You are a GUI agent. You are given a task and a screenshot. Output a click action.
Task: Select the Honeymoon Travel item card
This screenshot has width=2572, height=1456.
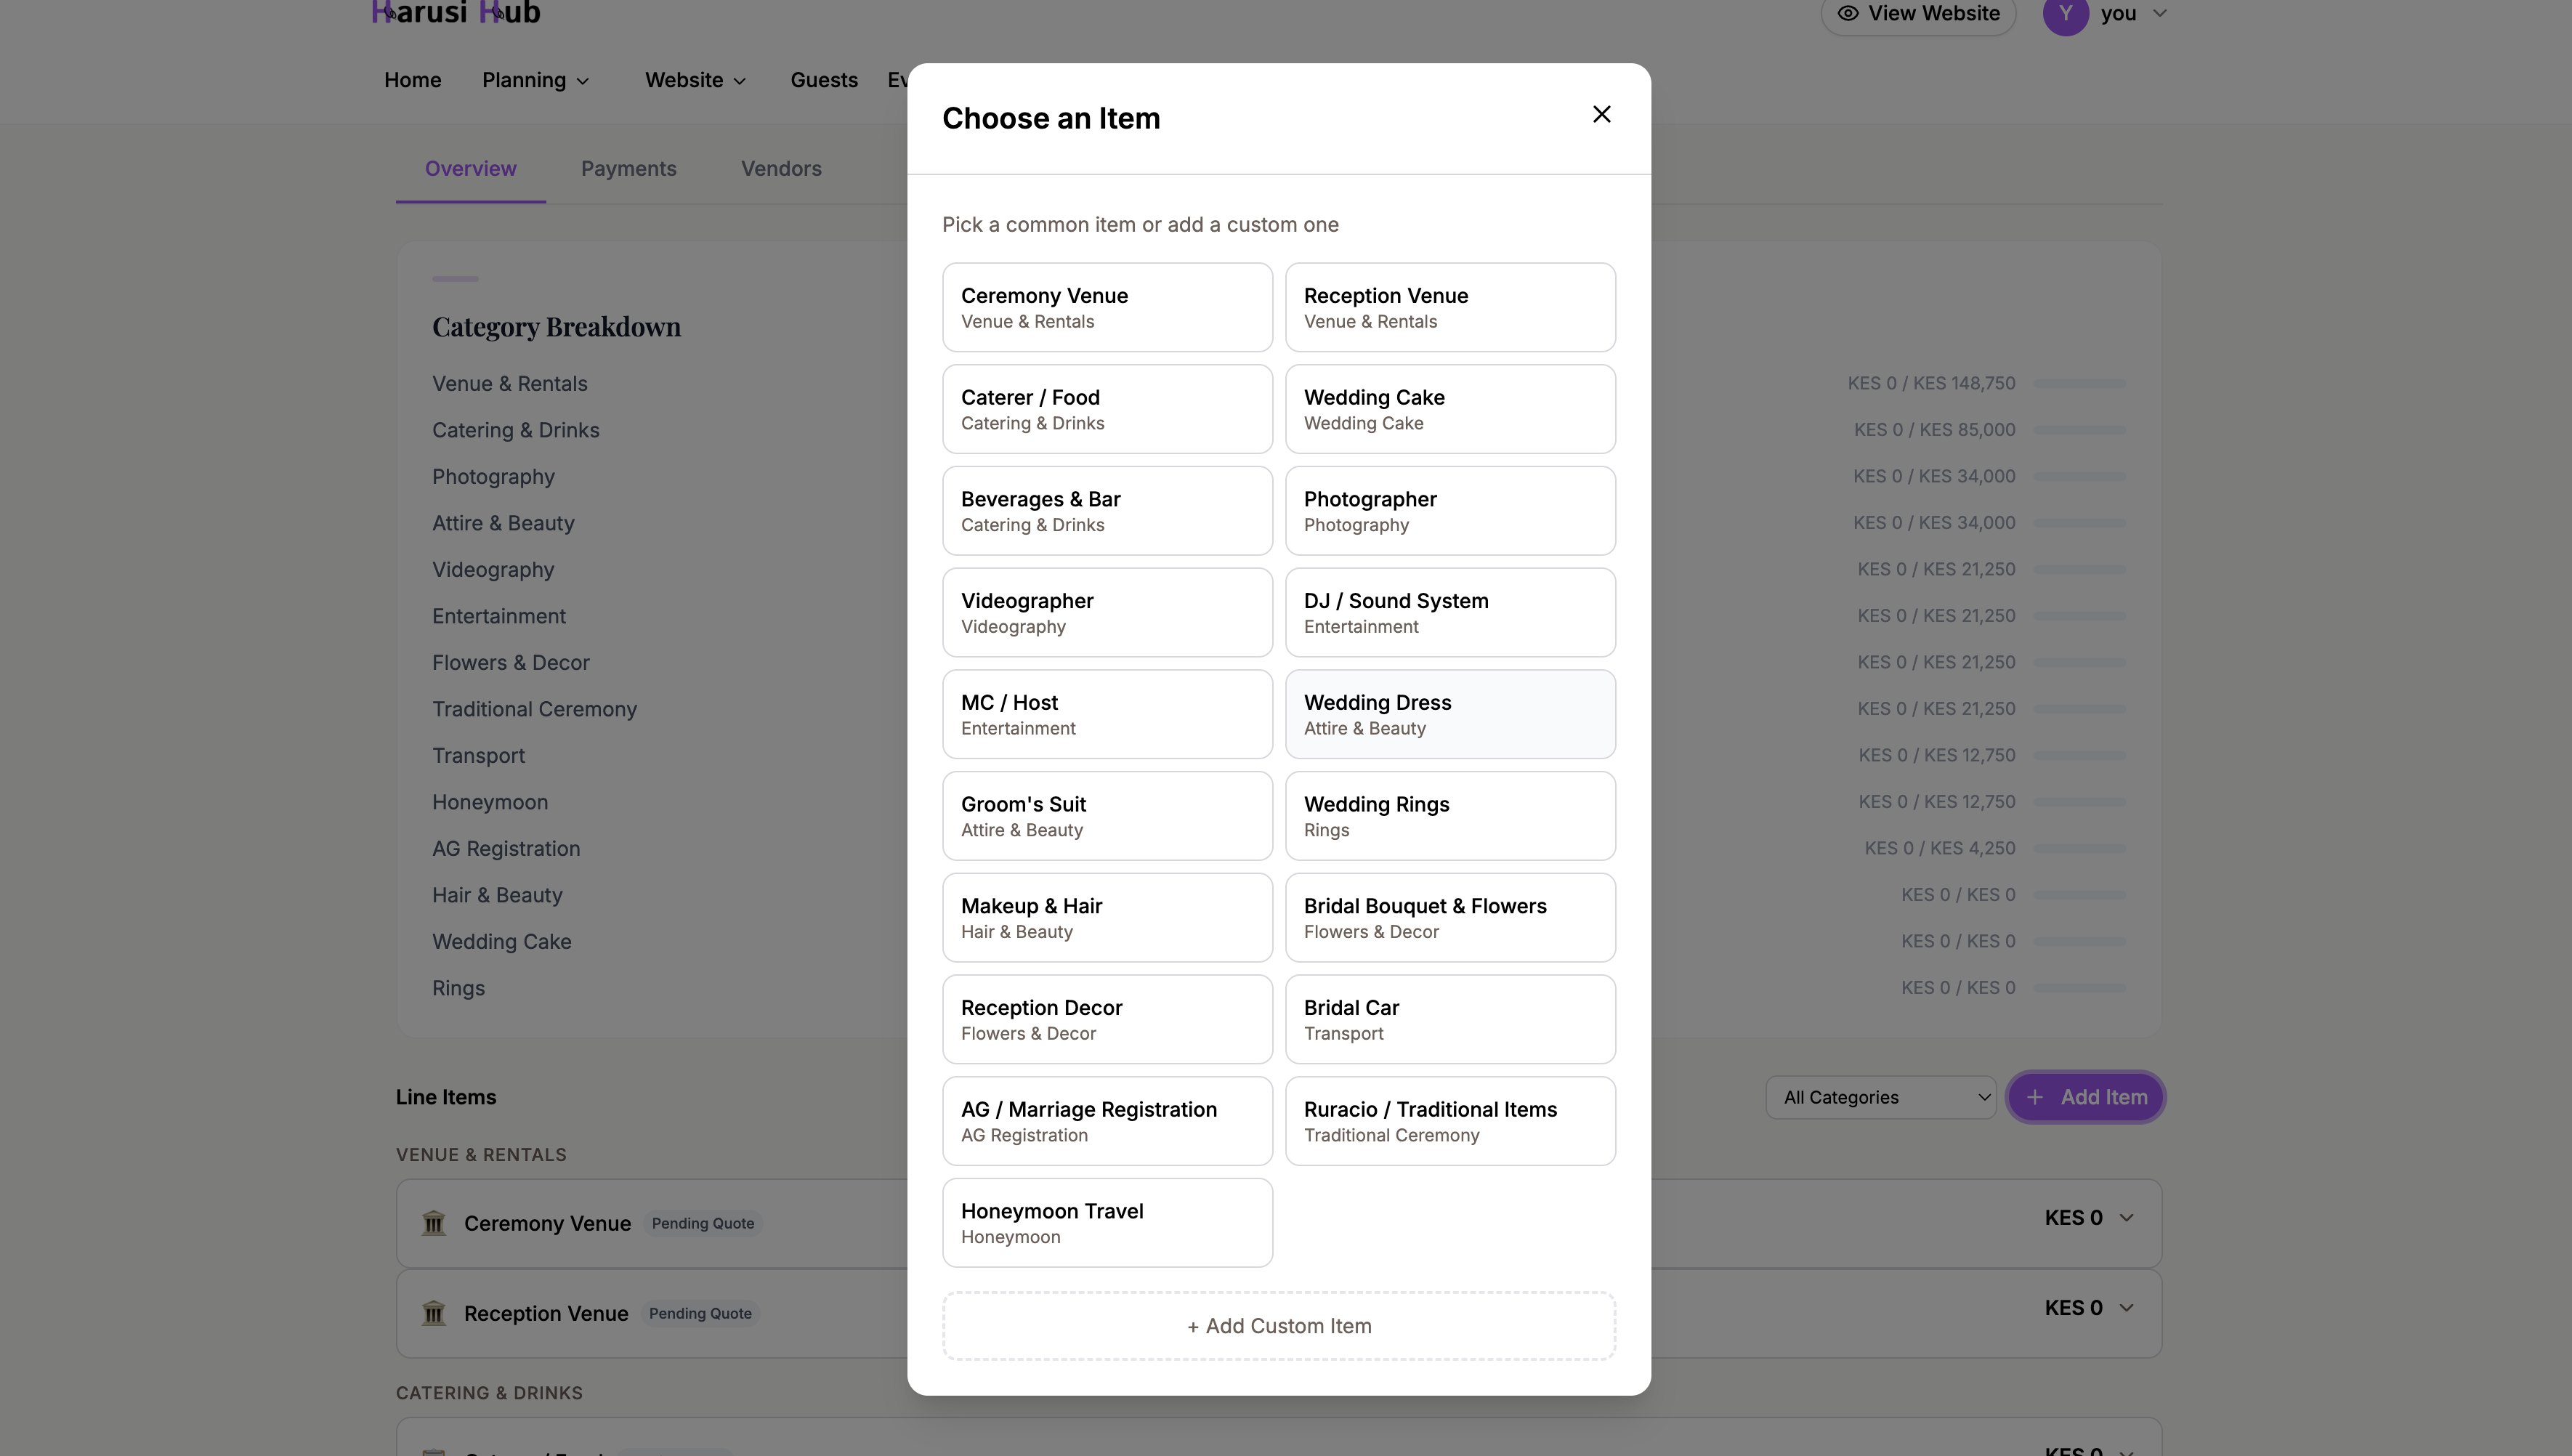tap(1106, 1222)
